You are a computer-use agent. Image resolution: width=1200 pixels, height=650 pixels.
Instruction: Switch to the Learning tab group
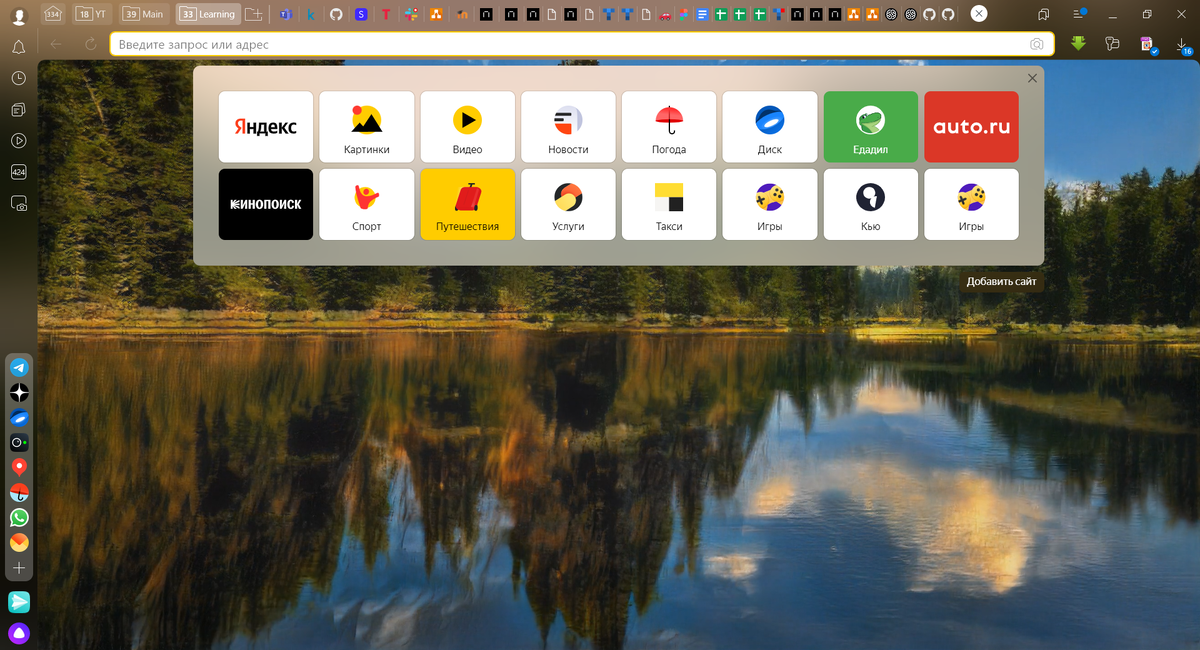[208, 14]
